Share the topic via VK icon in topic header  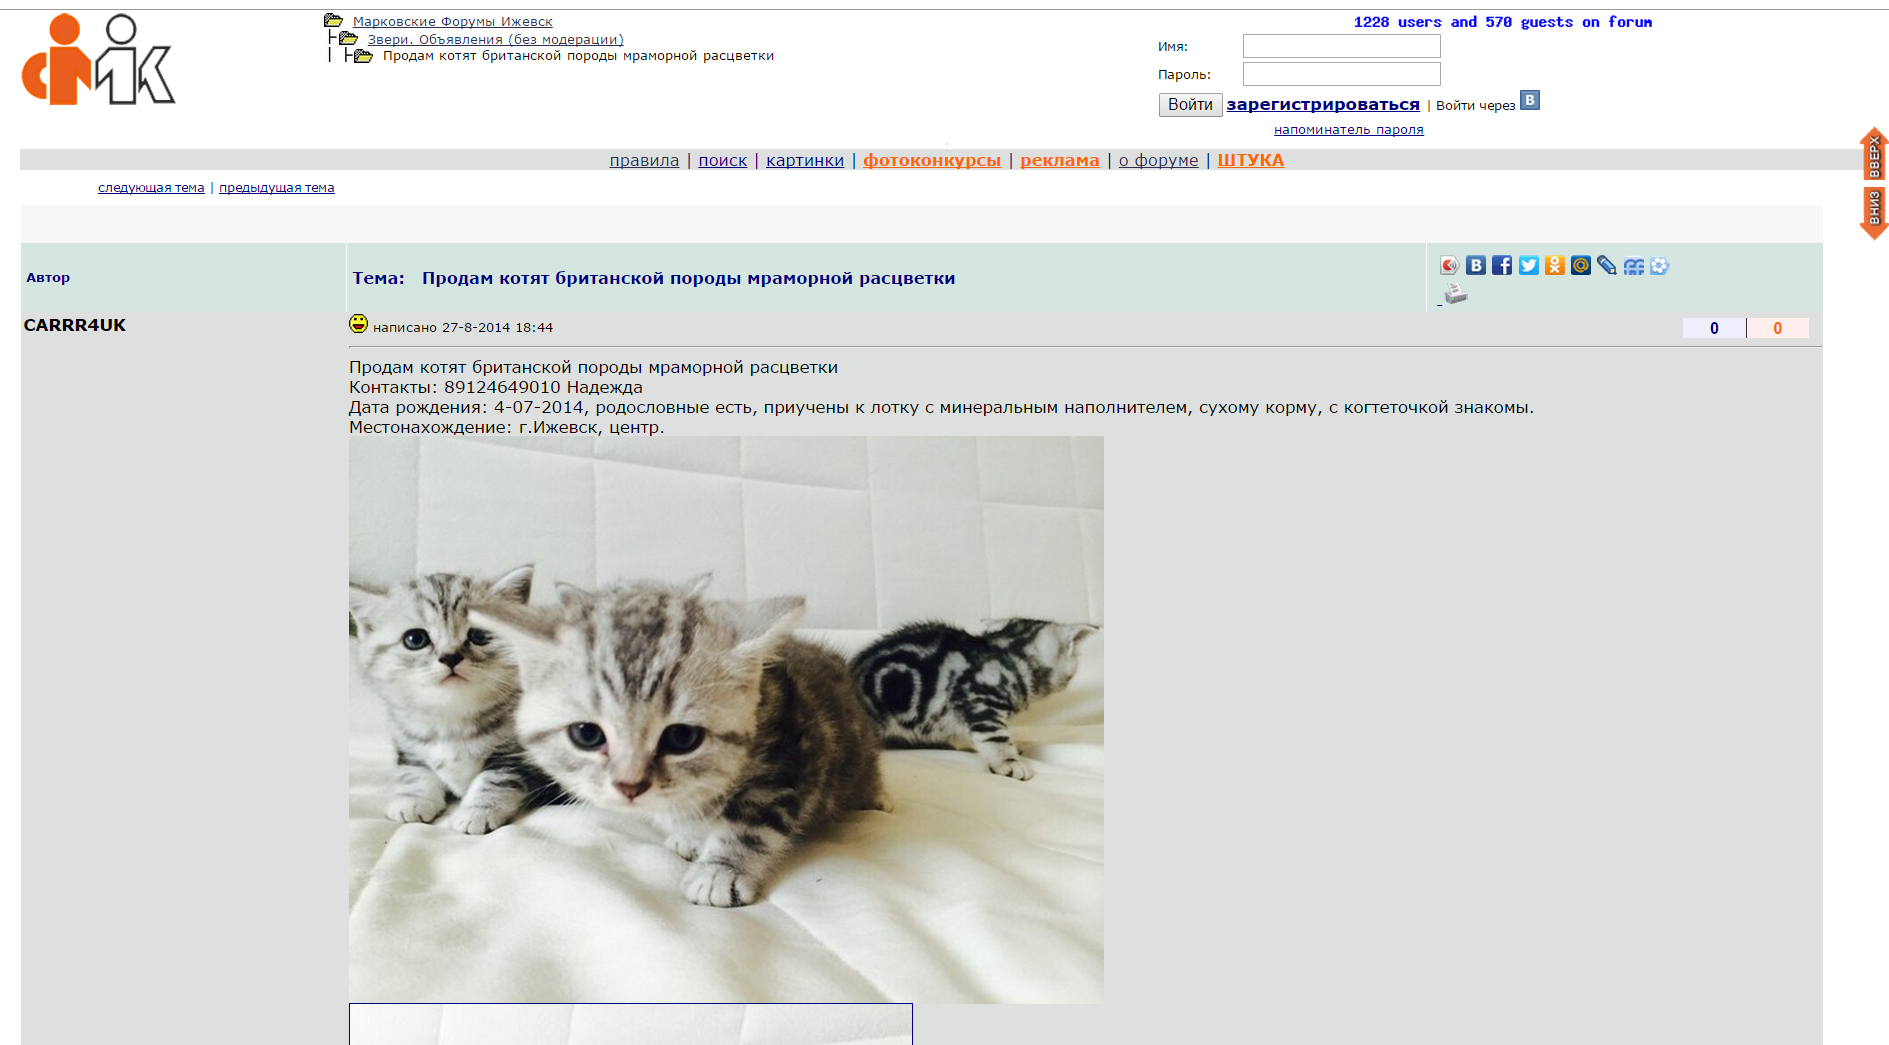tap(1476, 265)
